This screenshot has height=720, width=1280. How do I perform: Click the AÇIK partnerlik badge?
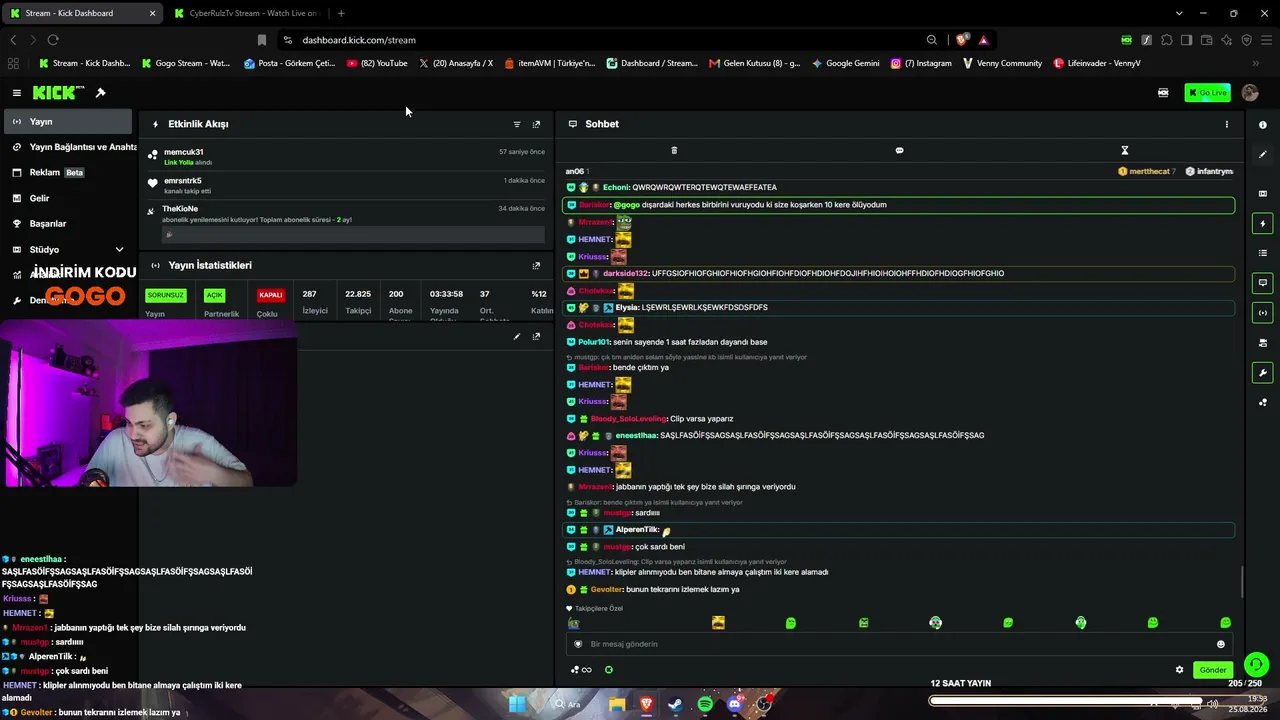[214, 295]
